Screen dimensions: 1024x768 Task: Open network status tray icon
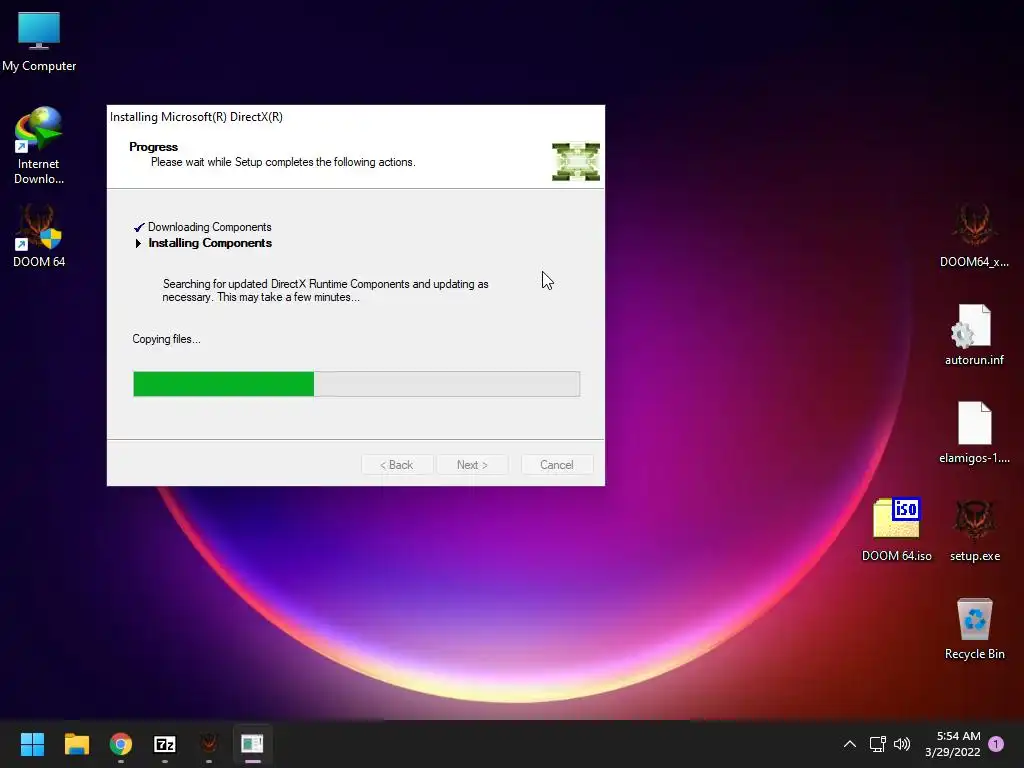coord(877,744)
